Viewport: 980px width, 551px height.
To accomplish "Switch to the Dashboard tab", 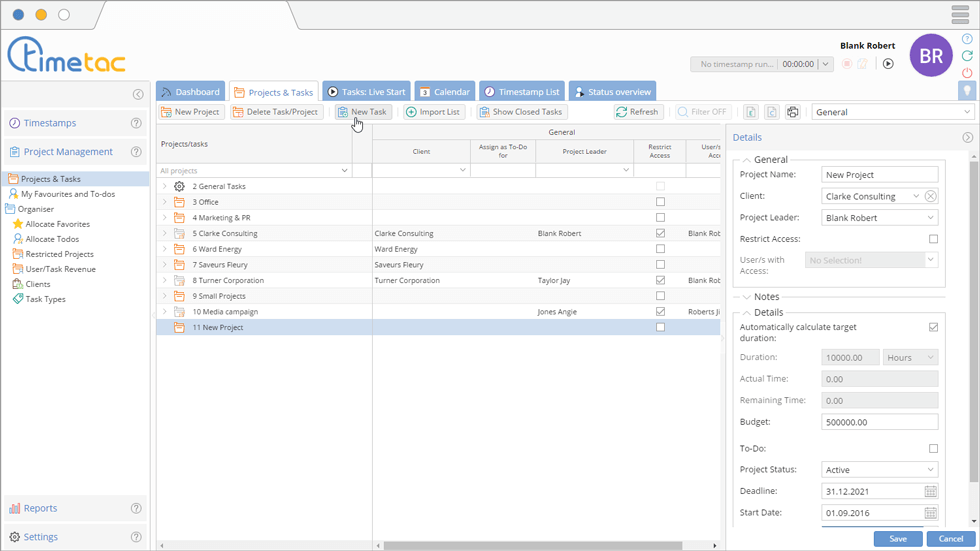I will [x=191, y=92].
